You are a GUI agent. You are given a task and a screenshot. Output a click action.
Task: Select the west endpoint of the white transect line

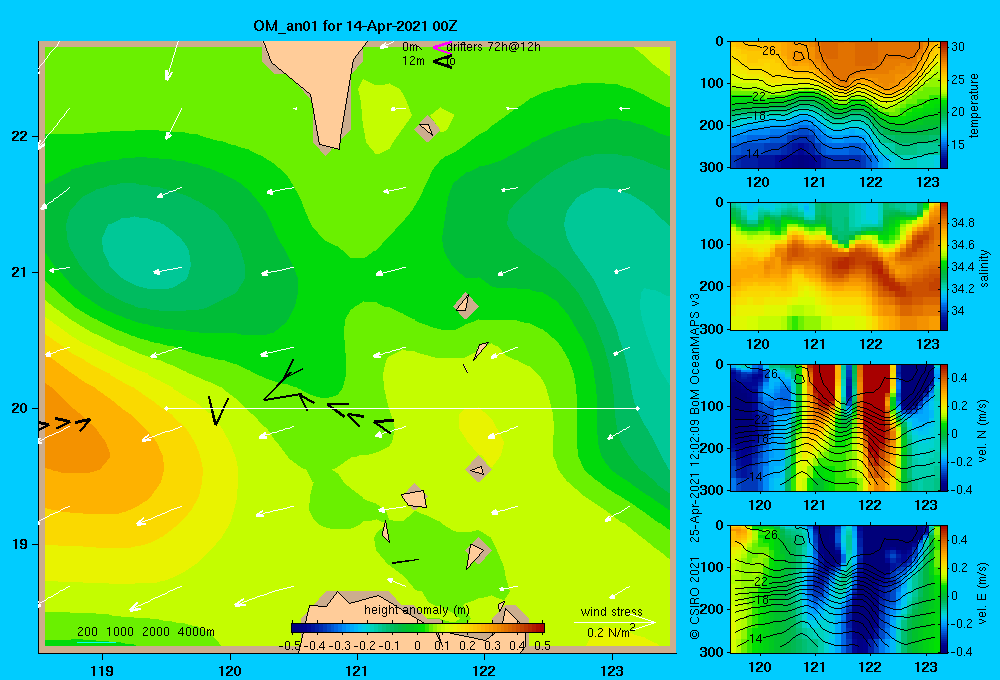[166, 408]
